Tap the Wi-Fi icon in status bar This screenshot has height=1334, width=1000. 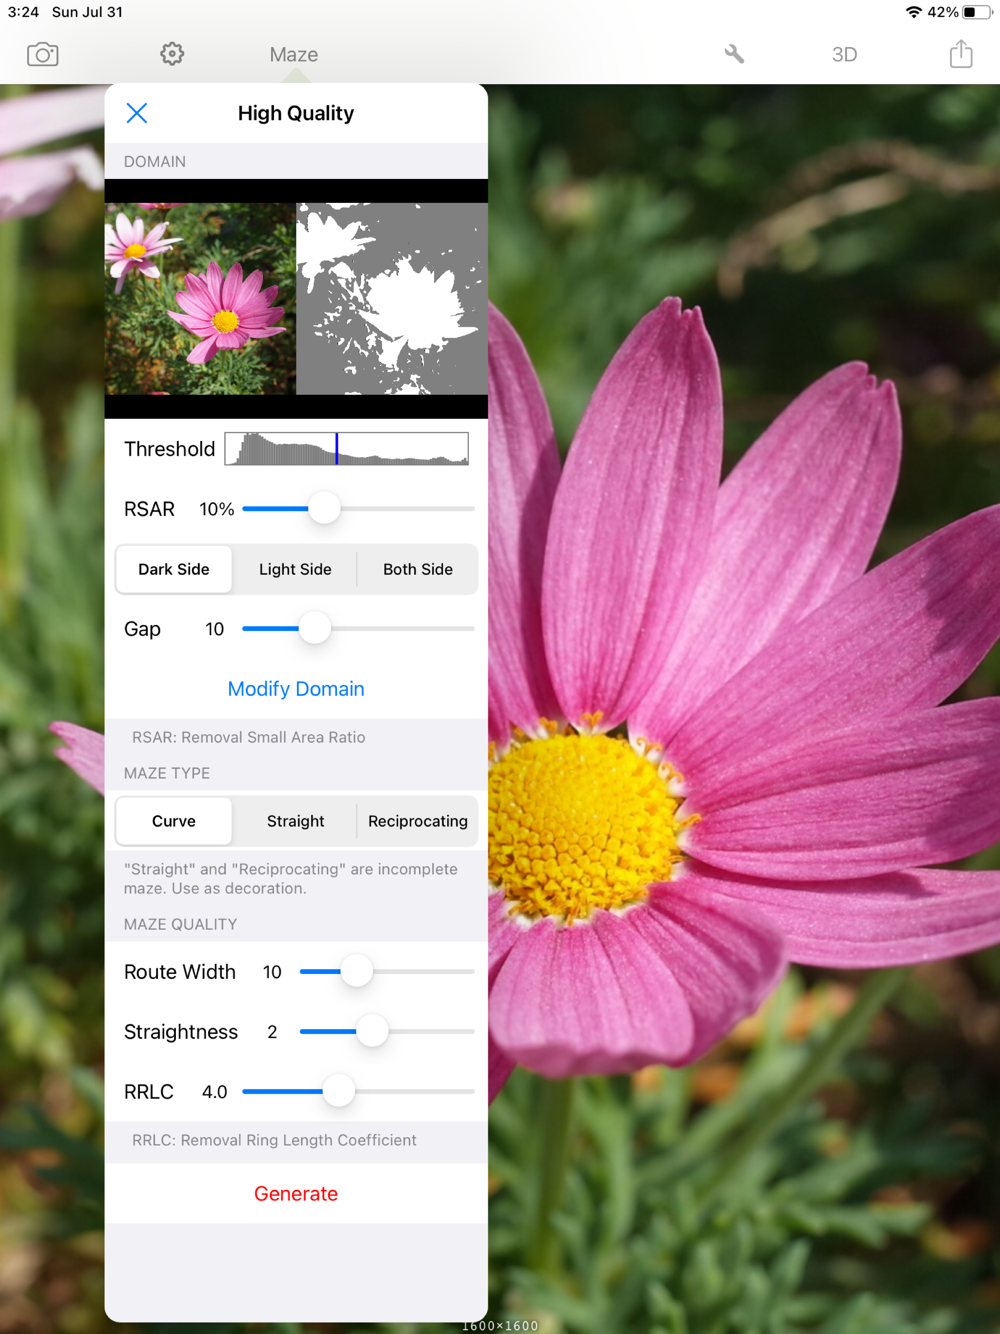[914, 12]
